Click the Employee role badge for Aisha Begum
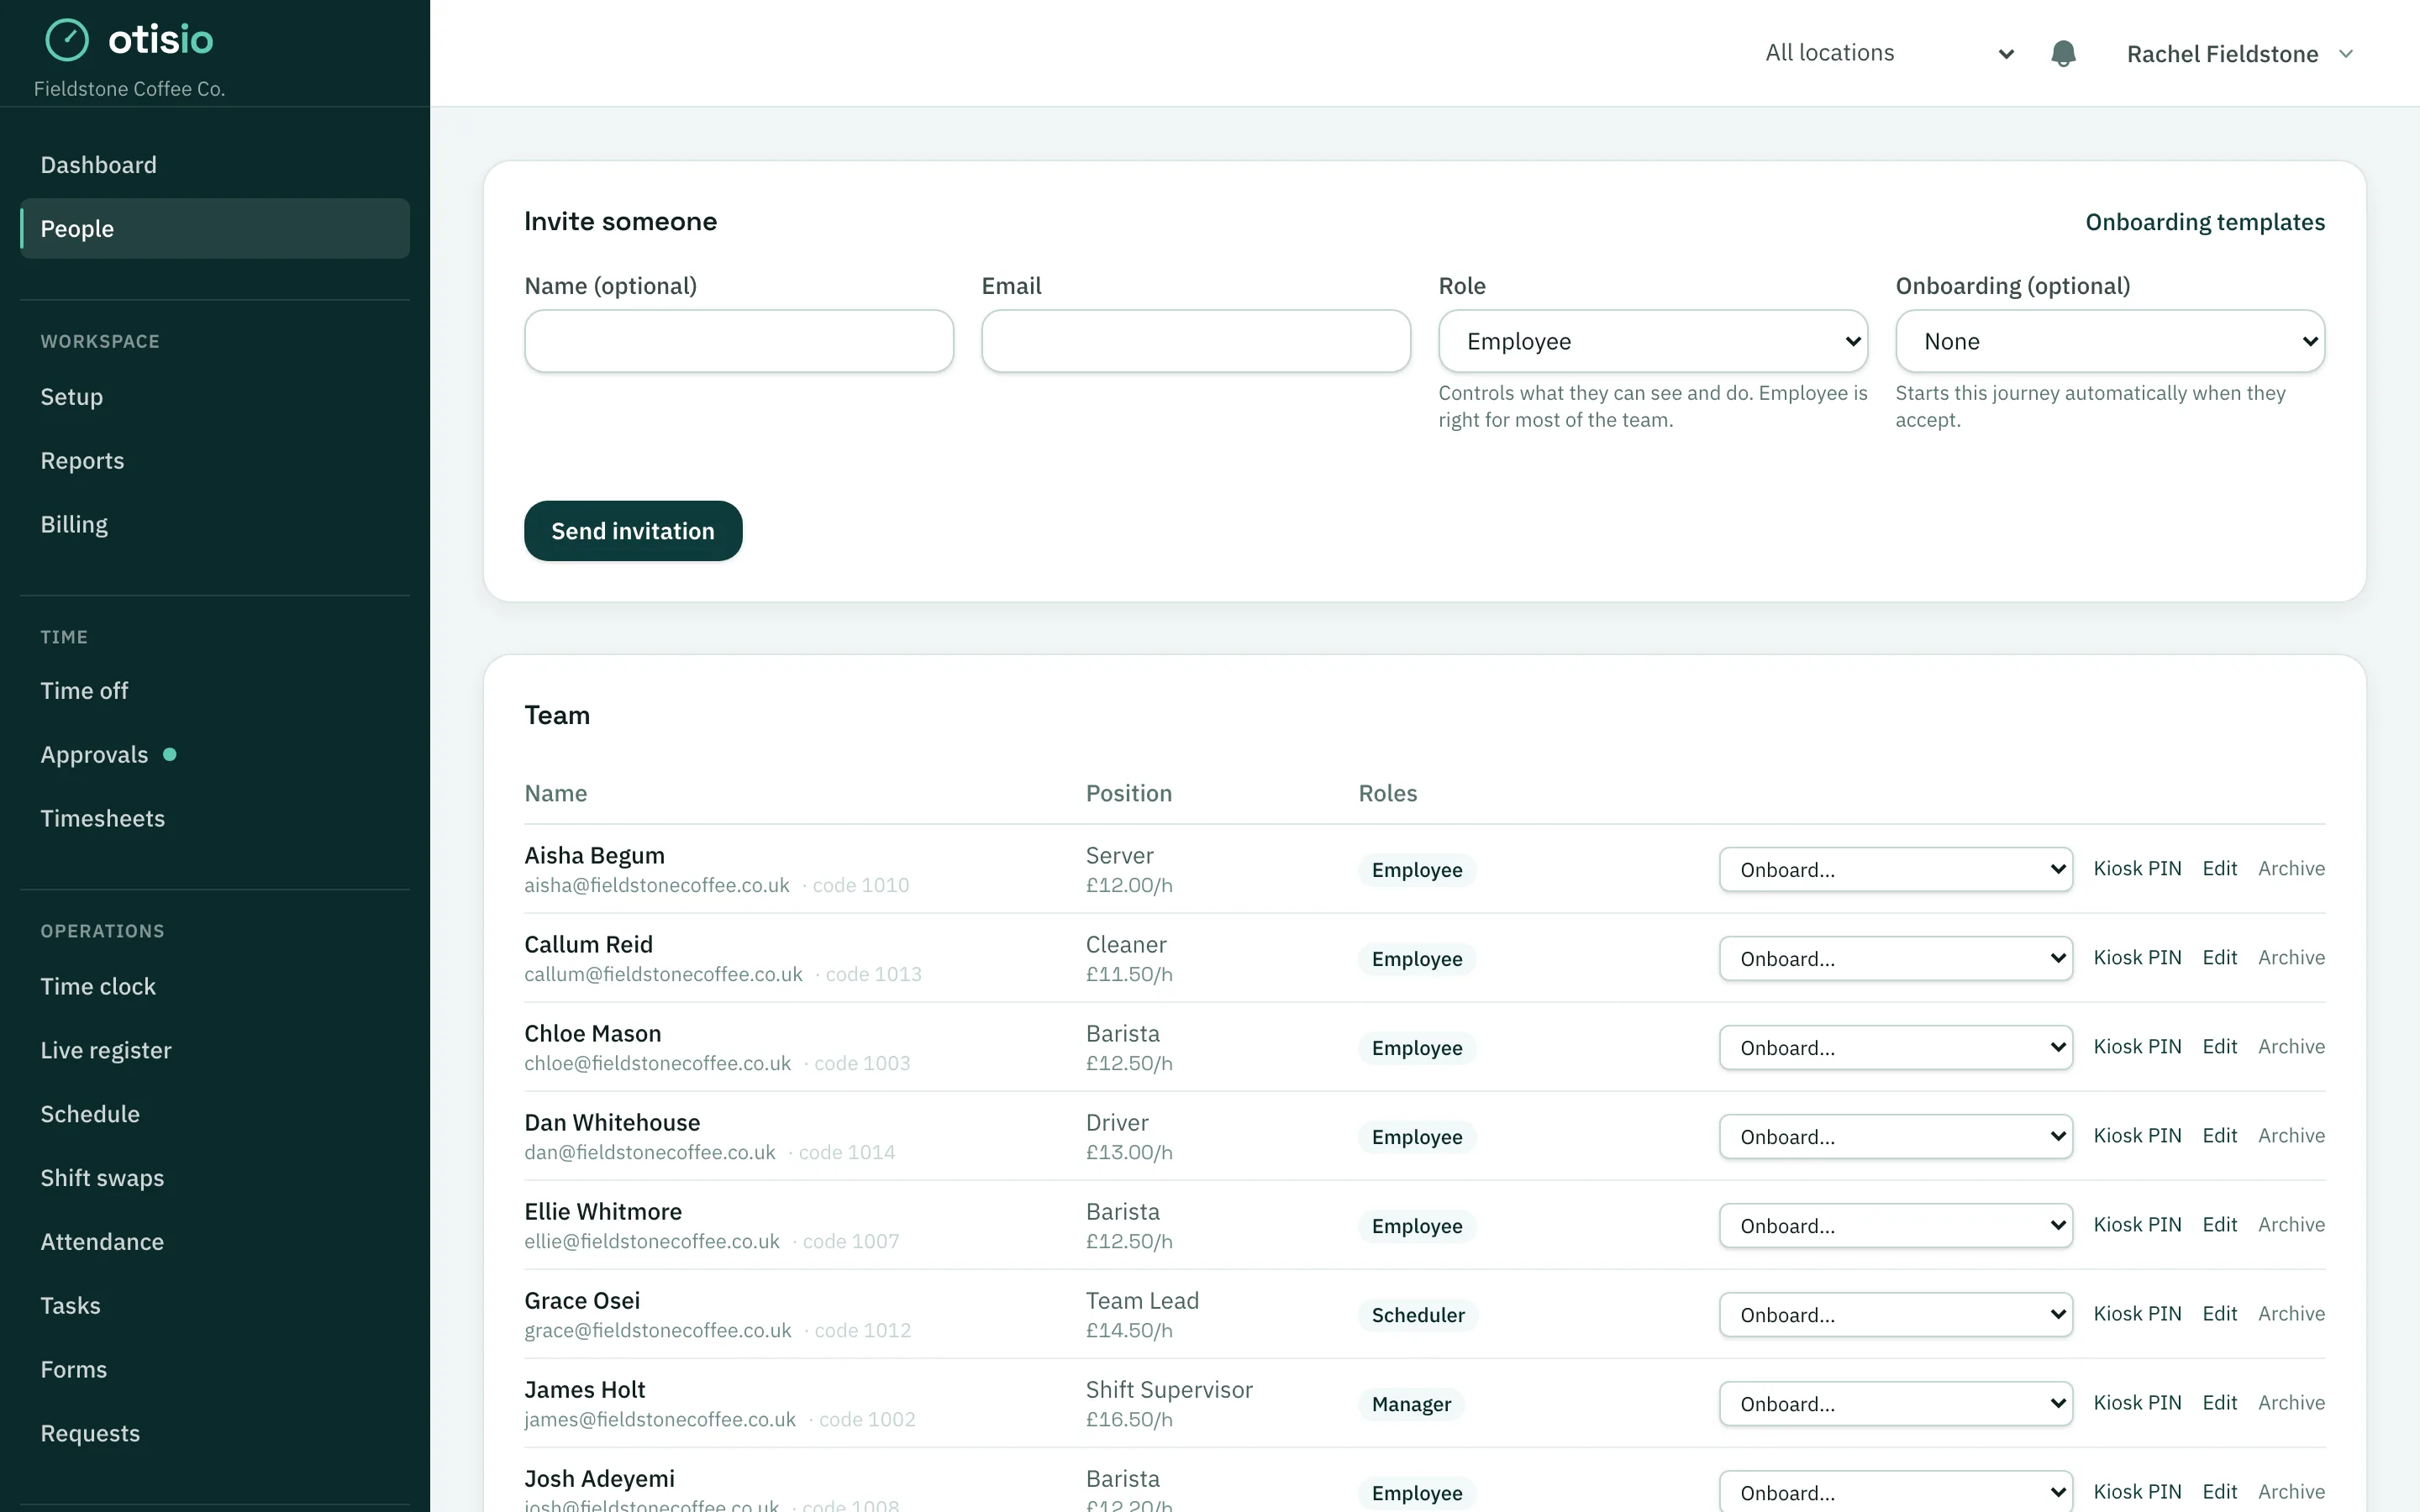2420x1512 pixels. point(1417,870)
